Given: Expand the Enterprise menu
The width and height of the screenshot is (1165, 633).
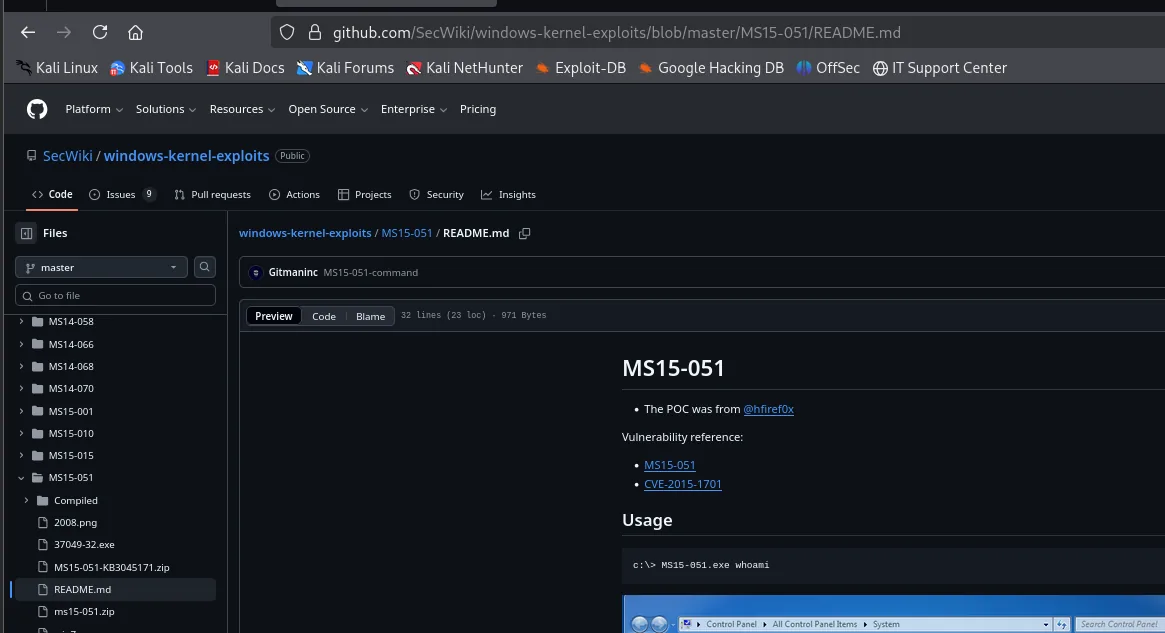Looking at the screenshot, I should click(414, 109).
